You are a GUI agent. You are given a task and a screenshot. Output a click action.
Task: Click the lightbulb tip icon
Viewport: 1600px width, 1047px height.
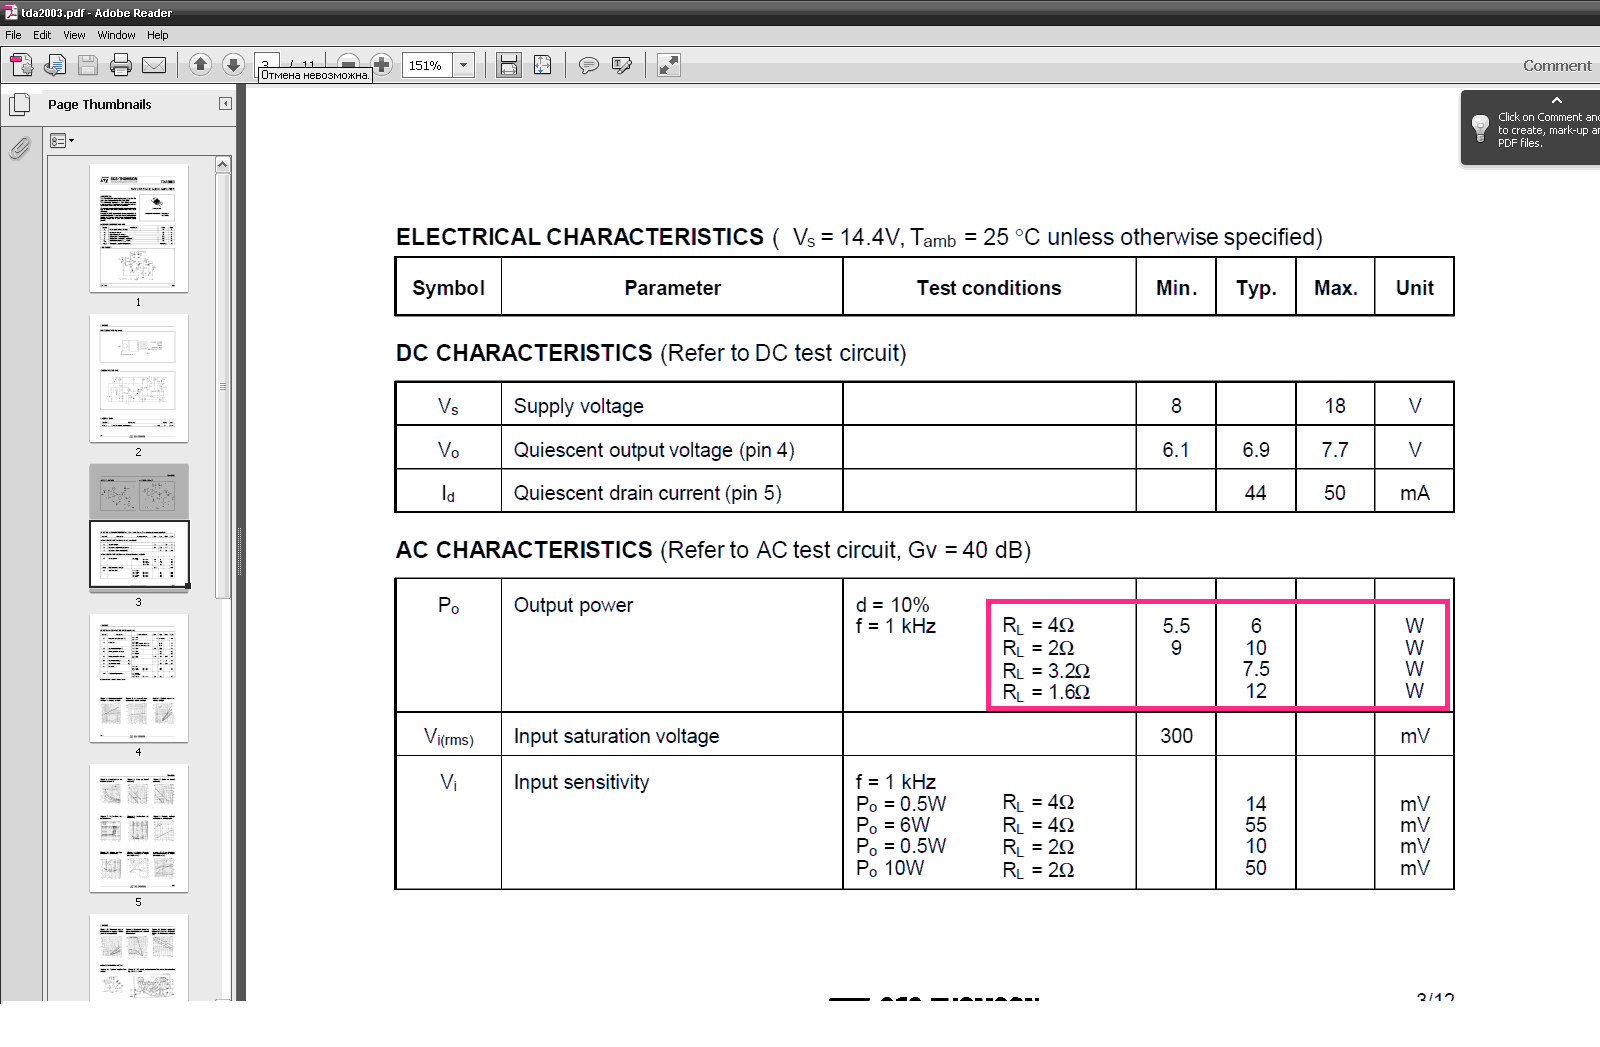point(1480,128)
